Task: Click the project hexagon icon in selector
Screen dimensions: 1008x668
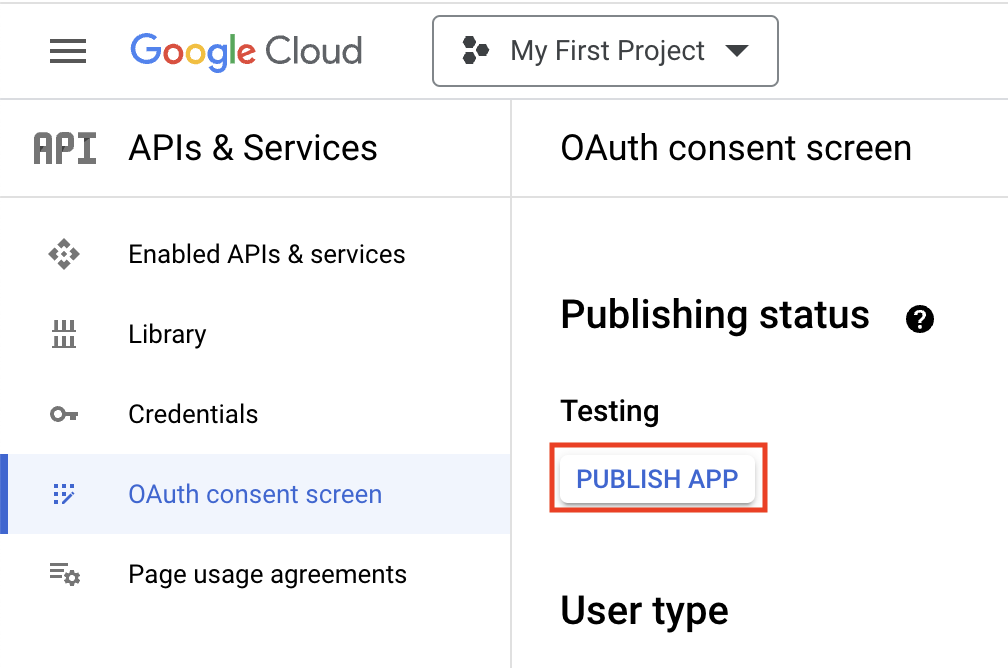Action: point(475,50)
